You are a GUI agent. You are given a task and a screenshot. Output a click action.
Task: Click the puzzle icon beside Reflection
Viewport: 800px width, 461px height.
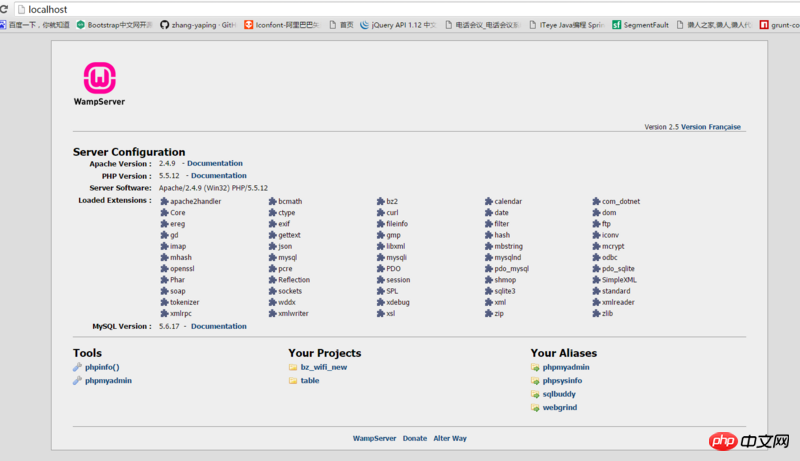click(272, 280)
